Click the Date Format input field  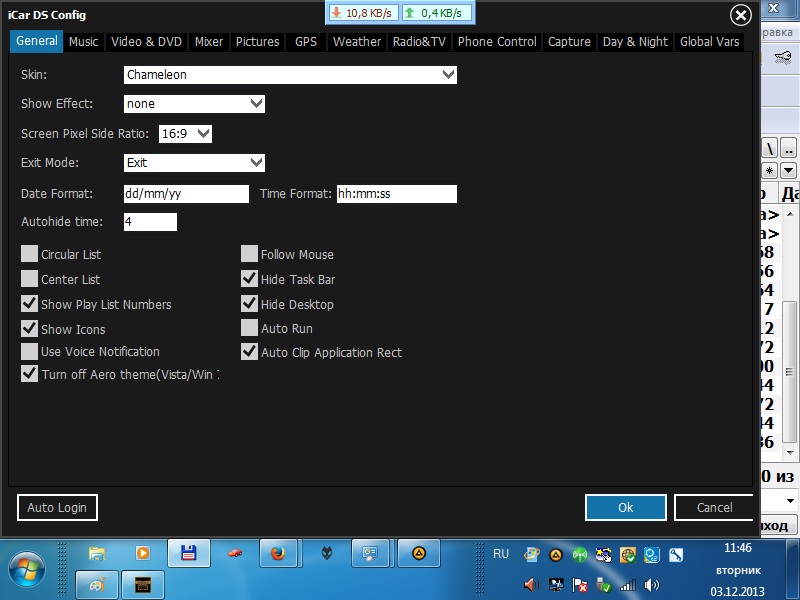[x=185, y=194]
